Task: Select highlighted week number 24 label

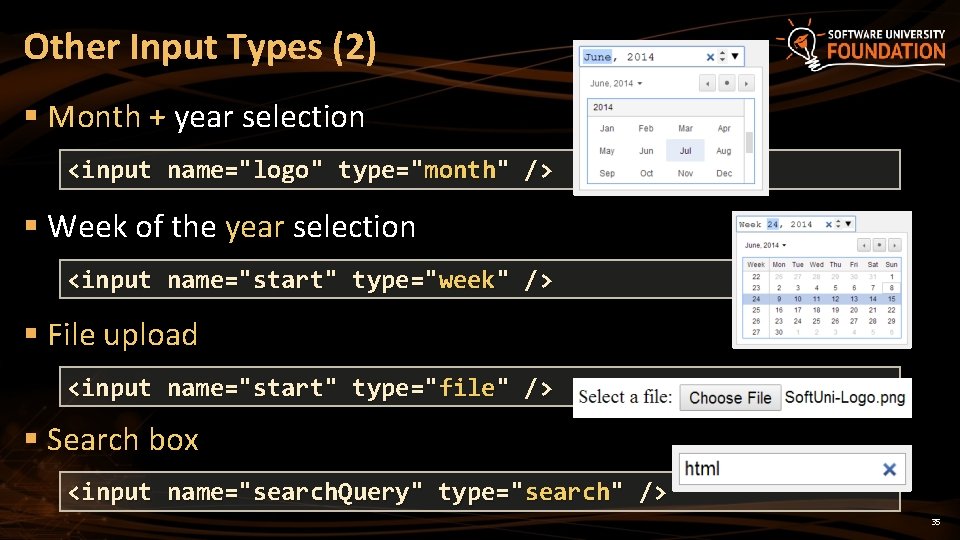Action: pos(756,299)
